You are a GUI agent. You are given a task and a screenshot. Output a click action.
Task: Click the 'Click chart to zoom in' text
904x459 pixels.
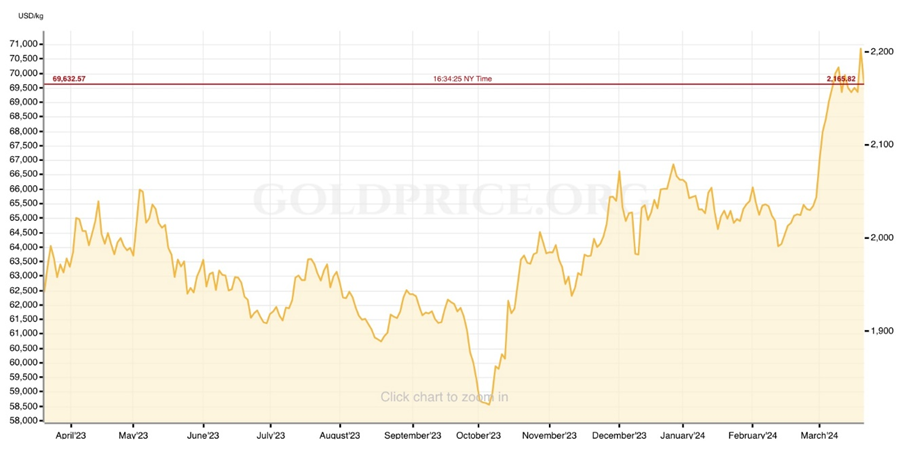point(444,397)
